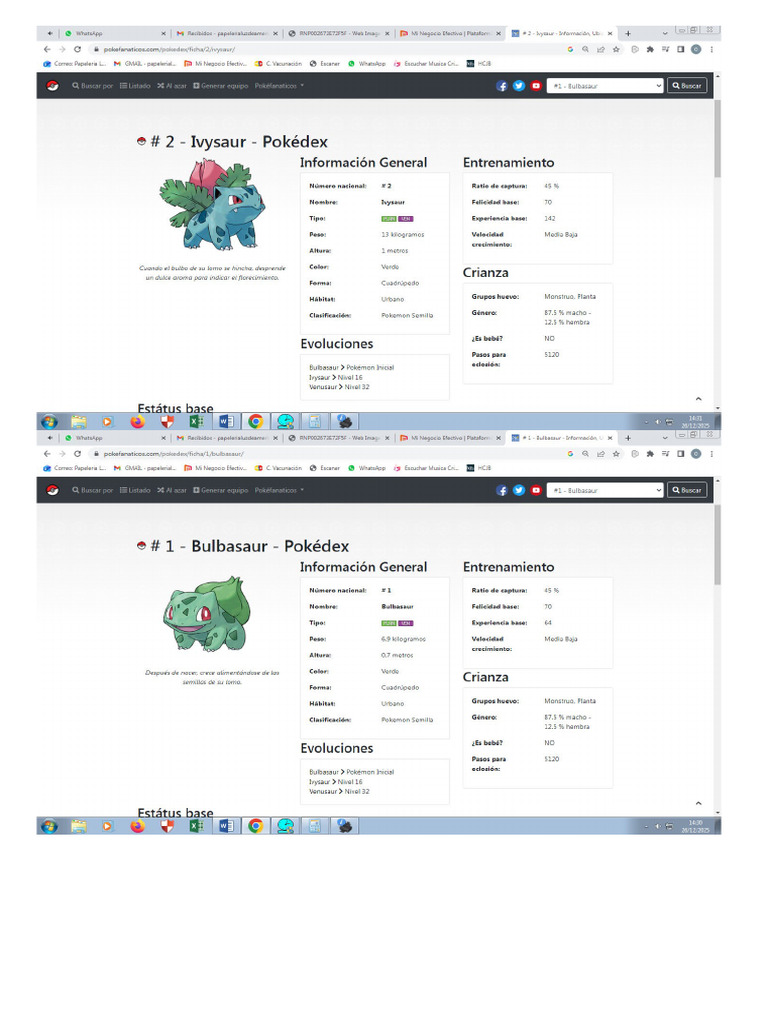Click the address bar in Ivysaur window
768x1024 pixels.
tap(327, 49)
